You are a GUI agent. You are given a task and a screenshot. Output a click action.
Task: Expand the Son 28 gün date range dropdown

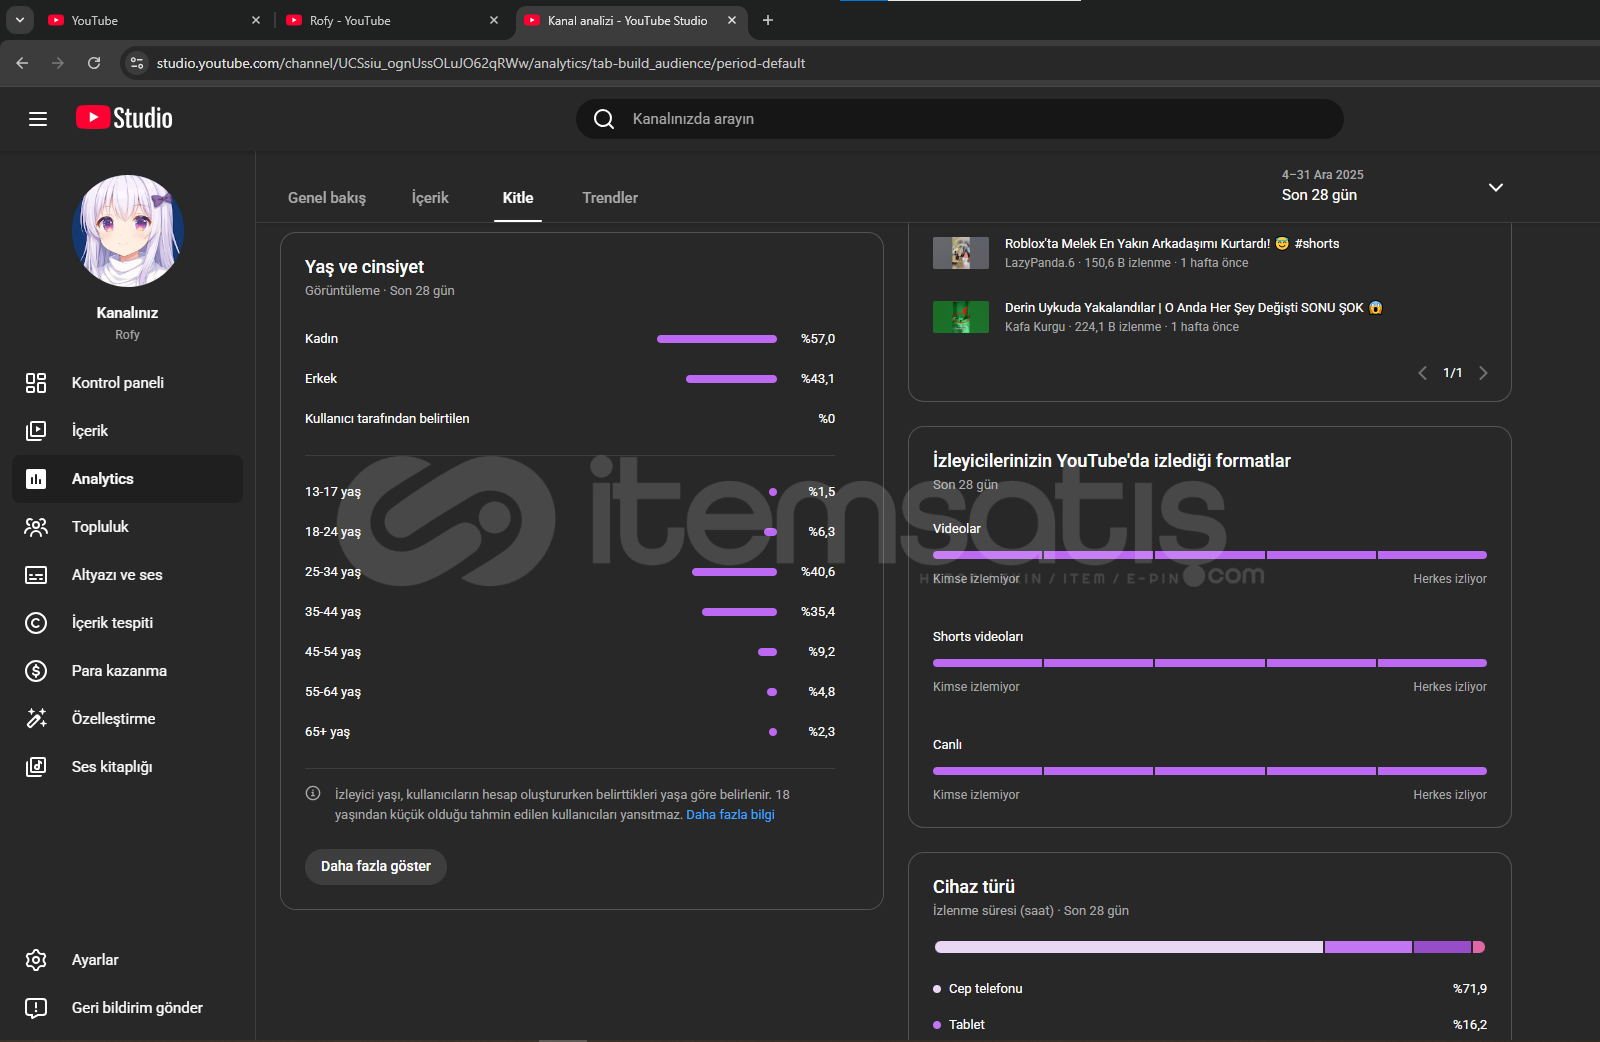1495,187
